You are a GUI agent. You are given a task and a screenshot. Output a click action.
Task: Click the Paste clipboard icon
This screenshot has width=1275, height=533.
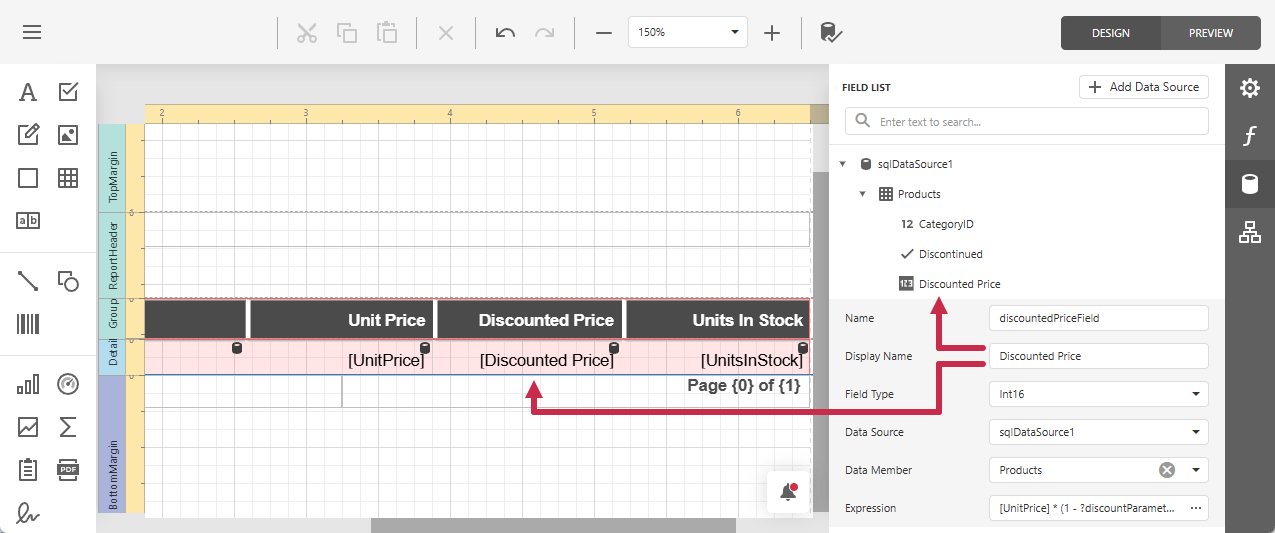coord(387,32)
